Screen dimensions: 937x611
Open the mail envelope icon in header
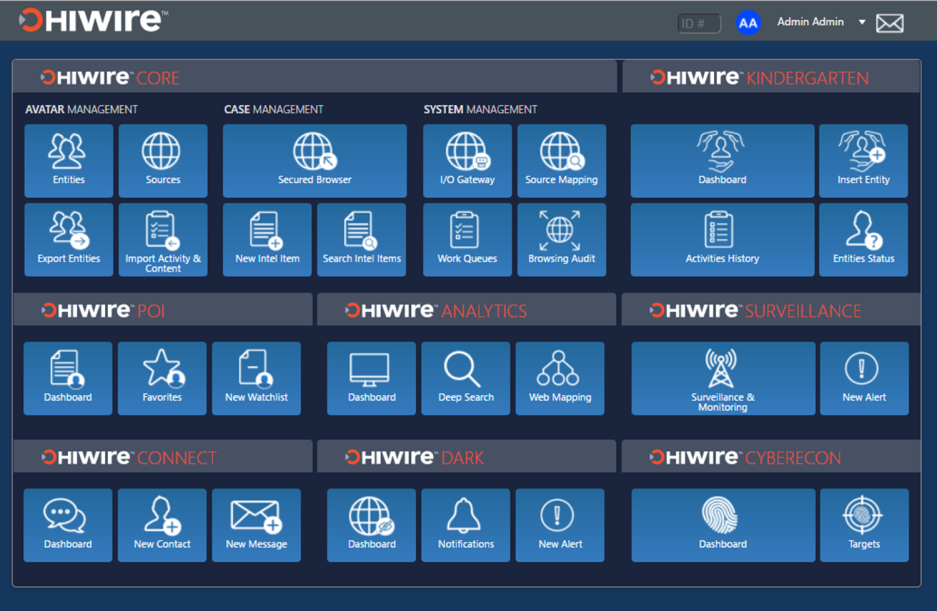click(x=889, y=23)
